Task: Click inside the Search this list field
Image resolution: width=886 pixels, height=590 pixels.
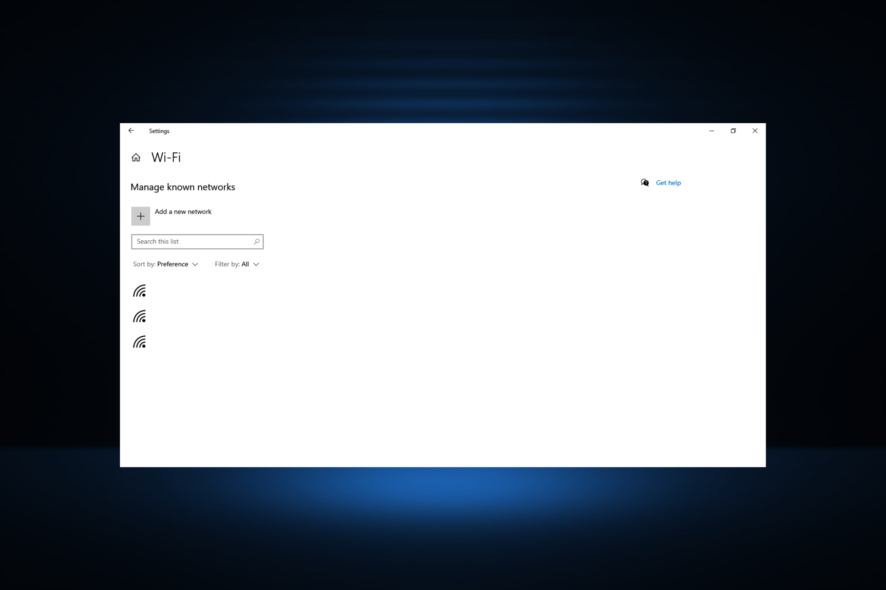Action: (x=190, y=241)
